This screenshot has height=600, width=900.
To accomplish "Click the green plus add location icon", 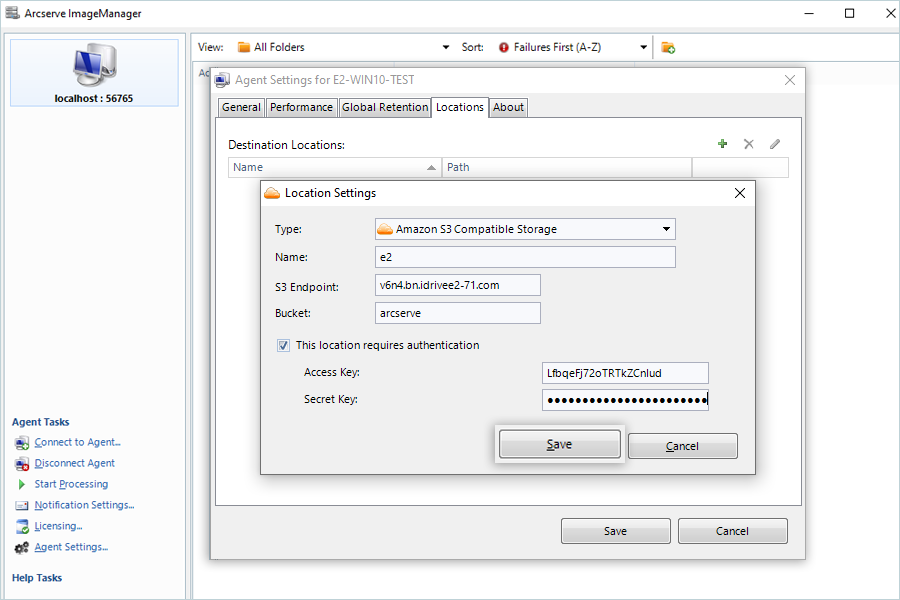I will tap(723, 144).
